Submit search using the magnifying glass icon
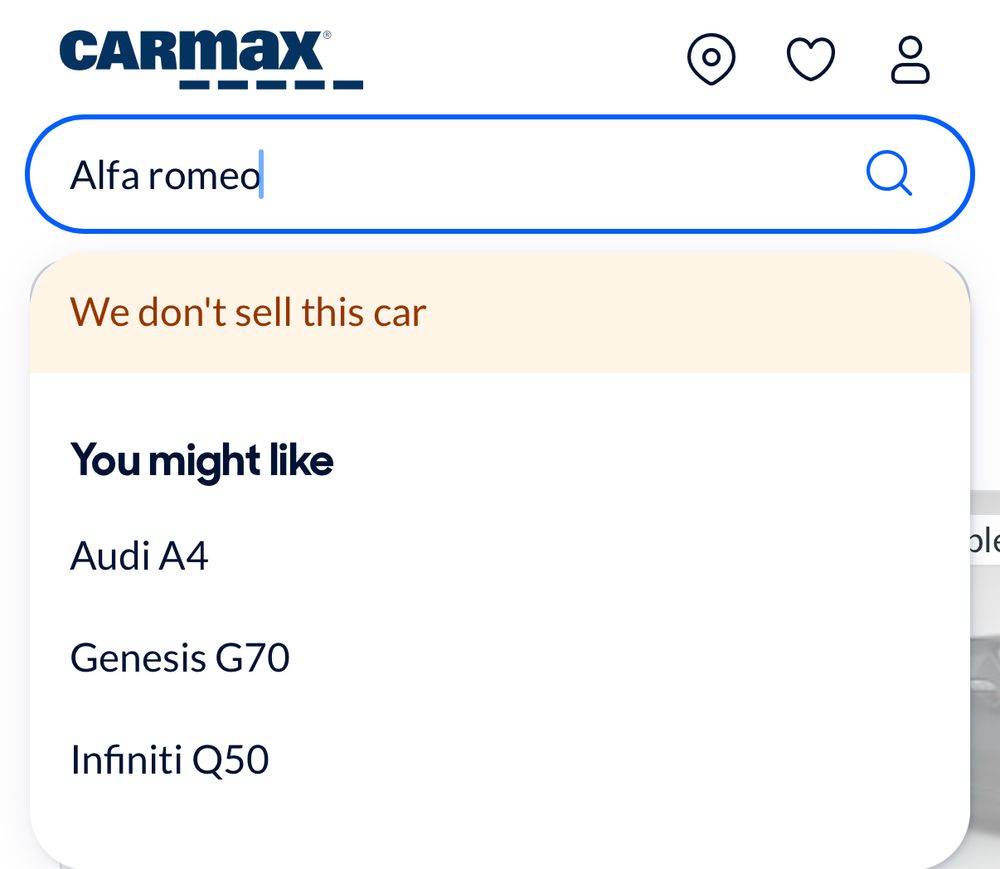1000x869 pixels. point(888,175)
